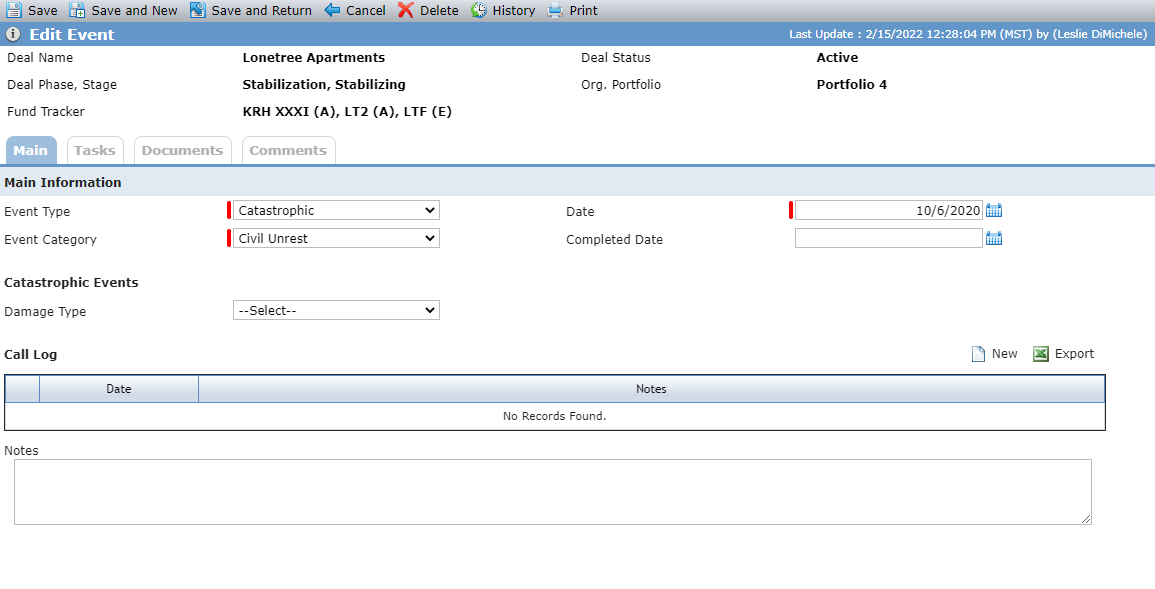Open calendar picker for Date field
Image resolution: width=1155 pixels, height=589 pixels.
tap(994, 211)
